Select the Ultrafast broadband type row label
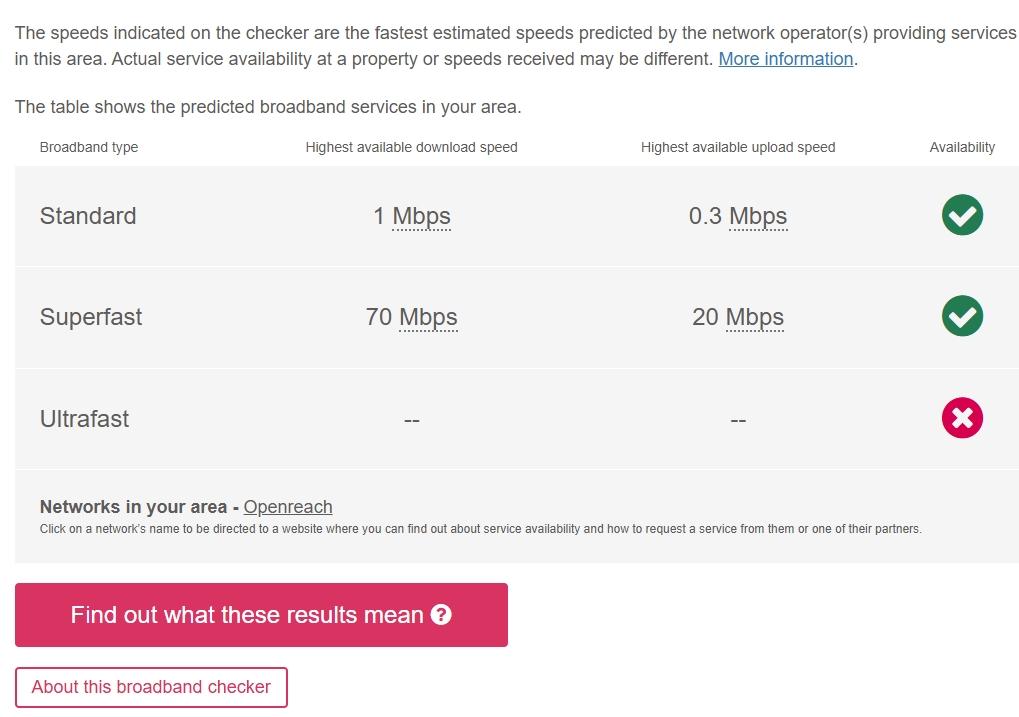Screen dimensions: 1019x717 pyautogui.click(x=84, y=419)
